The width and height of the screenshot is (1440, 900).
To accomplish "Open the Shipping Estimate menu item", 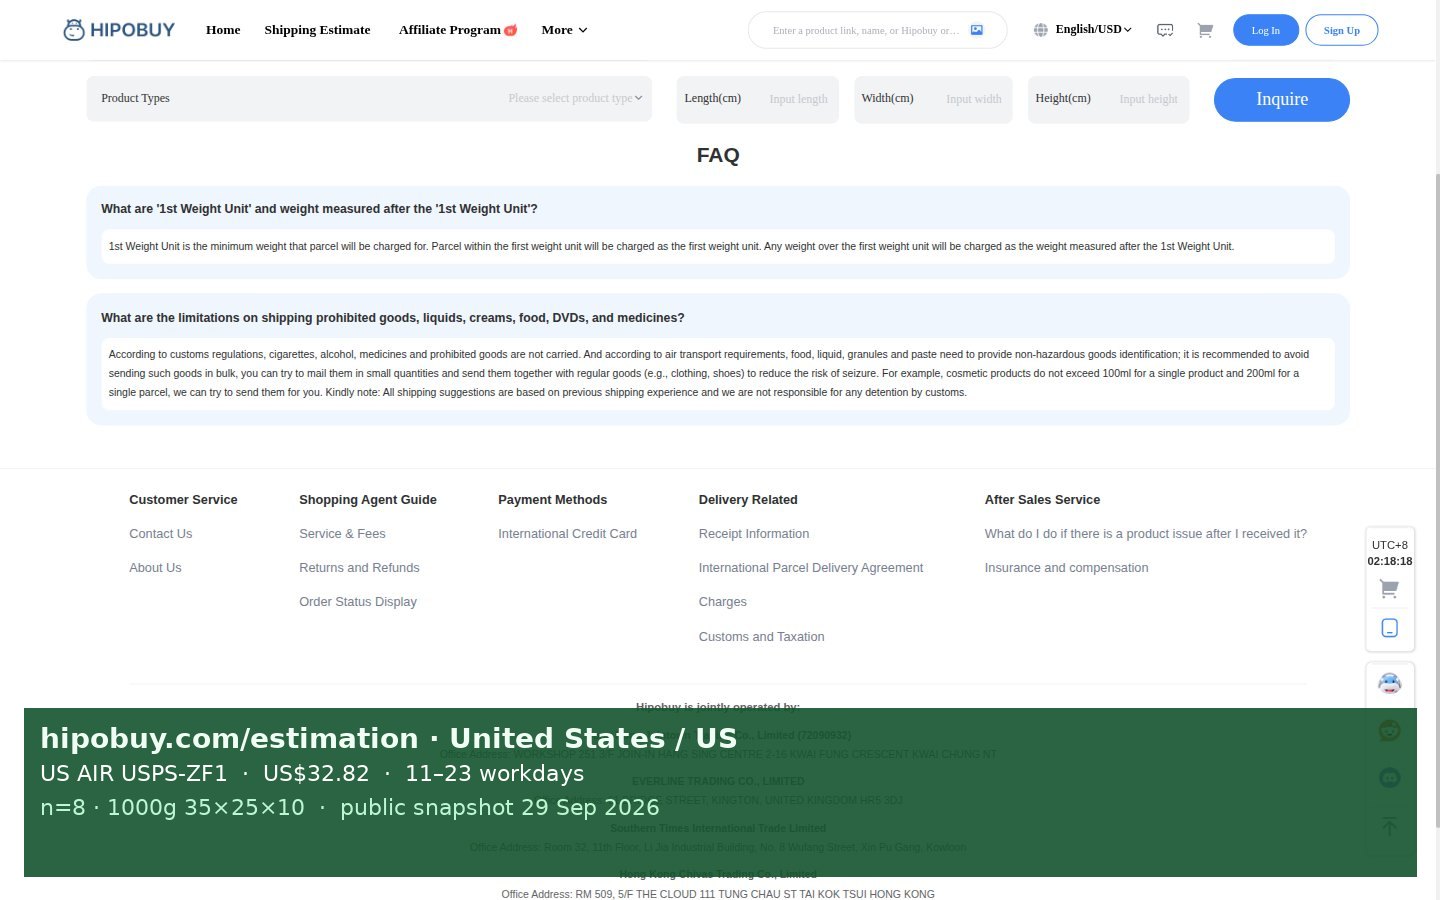I will [x=317, y=30].
